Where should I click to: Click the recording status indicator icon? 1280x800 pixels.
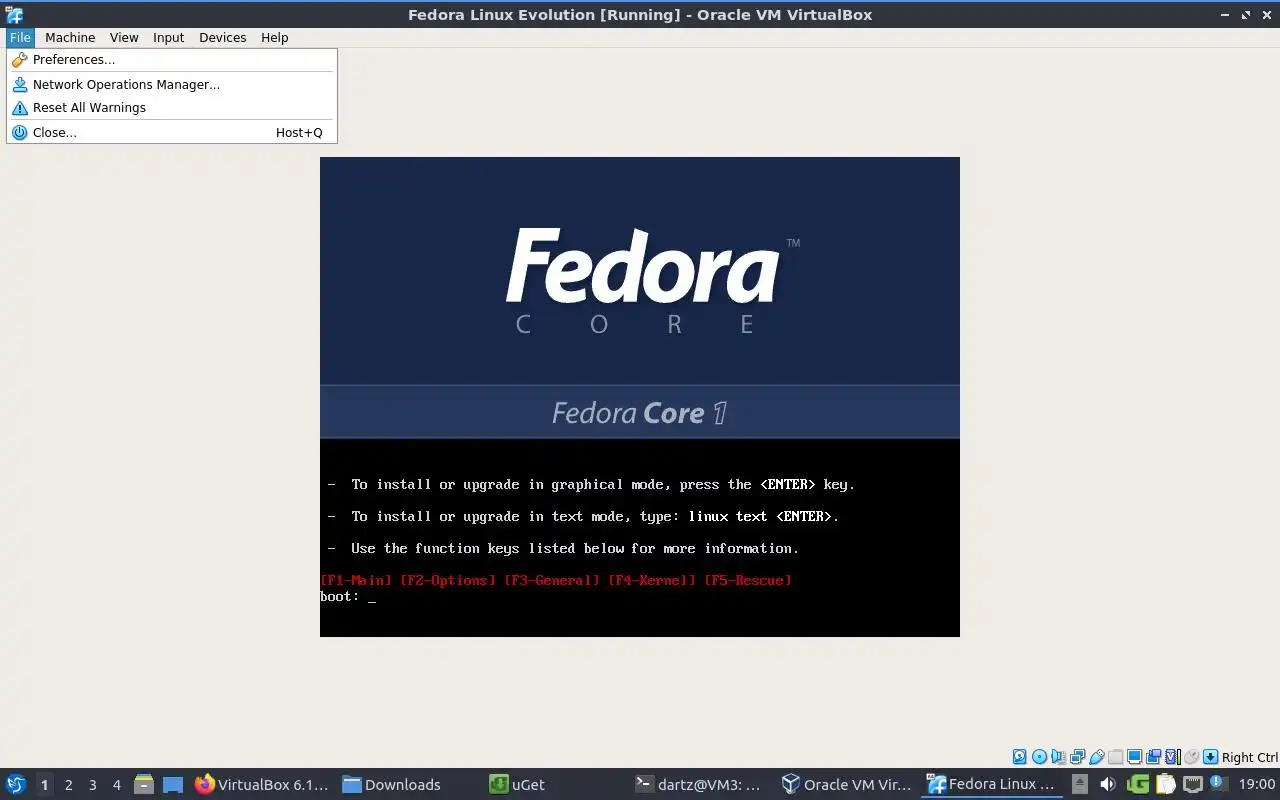pyautogui.click(x=1154, y=757)
